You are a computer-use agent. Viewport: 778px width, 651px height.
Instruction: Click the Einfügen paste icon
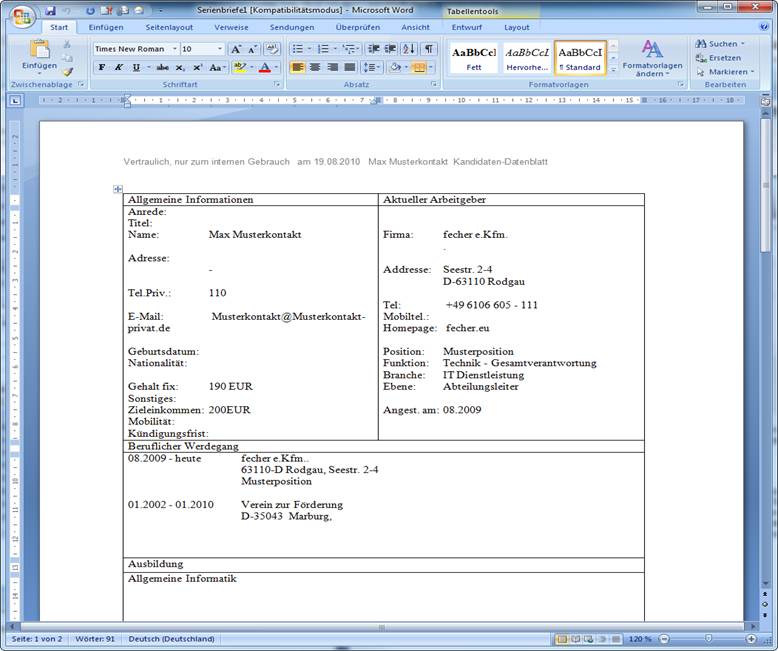coord(39,51)
